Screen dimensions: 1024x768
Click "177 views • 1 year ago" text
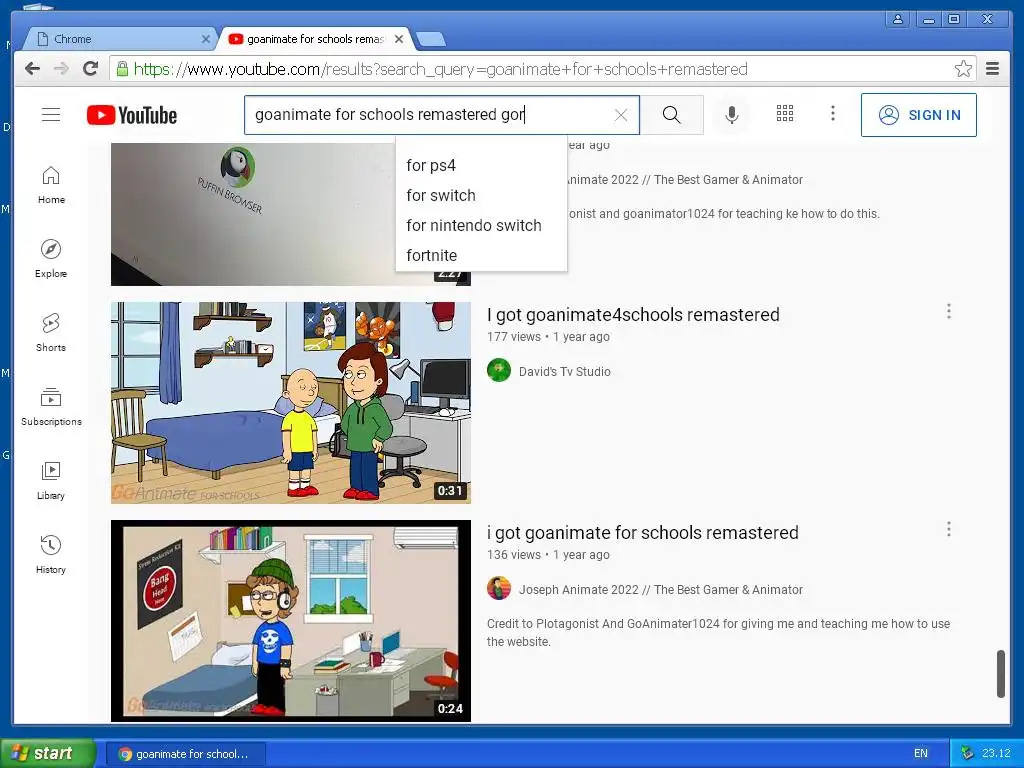coord(548,337)
